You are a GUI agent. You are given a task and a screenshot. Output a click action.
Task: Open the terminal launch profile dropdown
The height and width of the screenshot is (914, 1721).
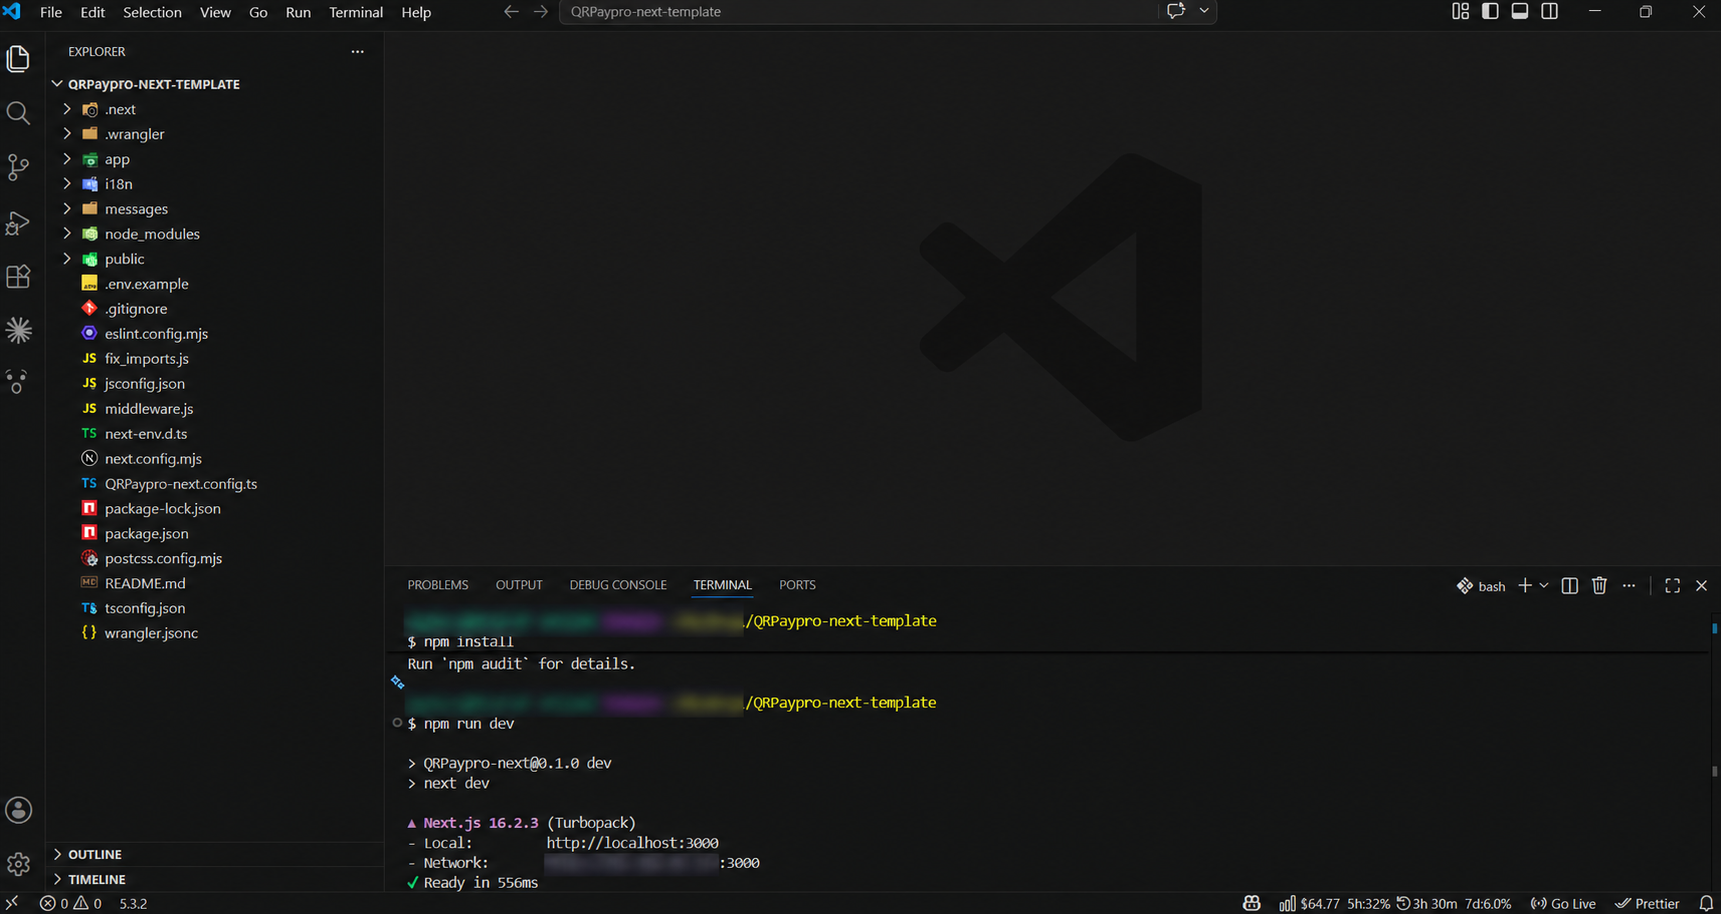tap(1544, 585)
